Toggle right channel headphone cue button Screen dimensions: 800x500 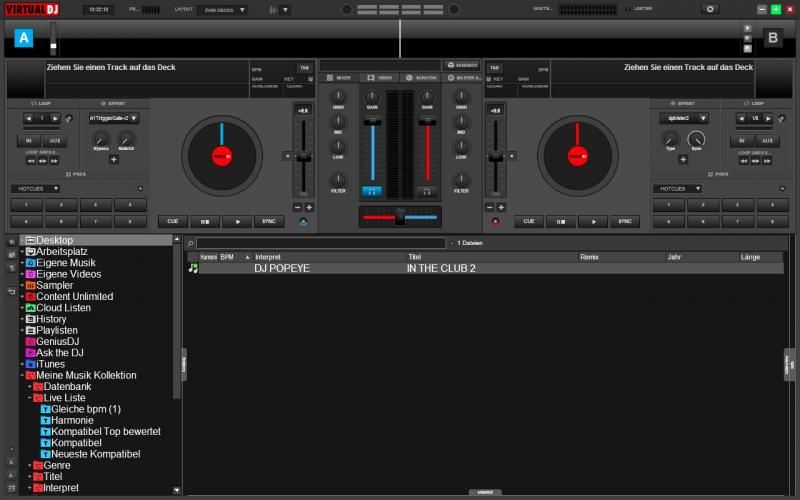click(x=427, y=192)
